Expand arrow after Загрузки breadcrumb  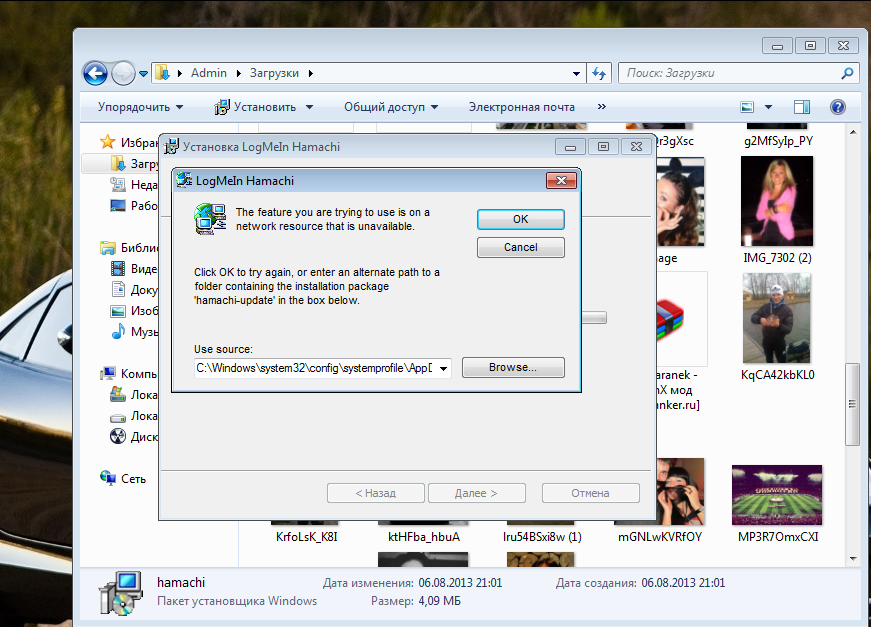pos(311,73)
